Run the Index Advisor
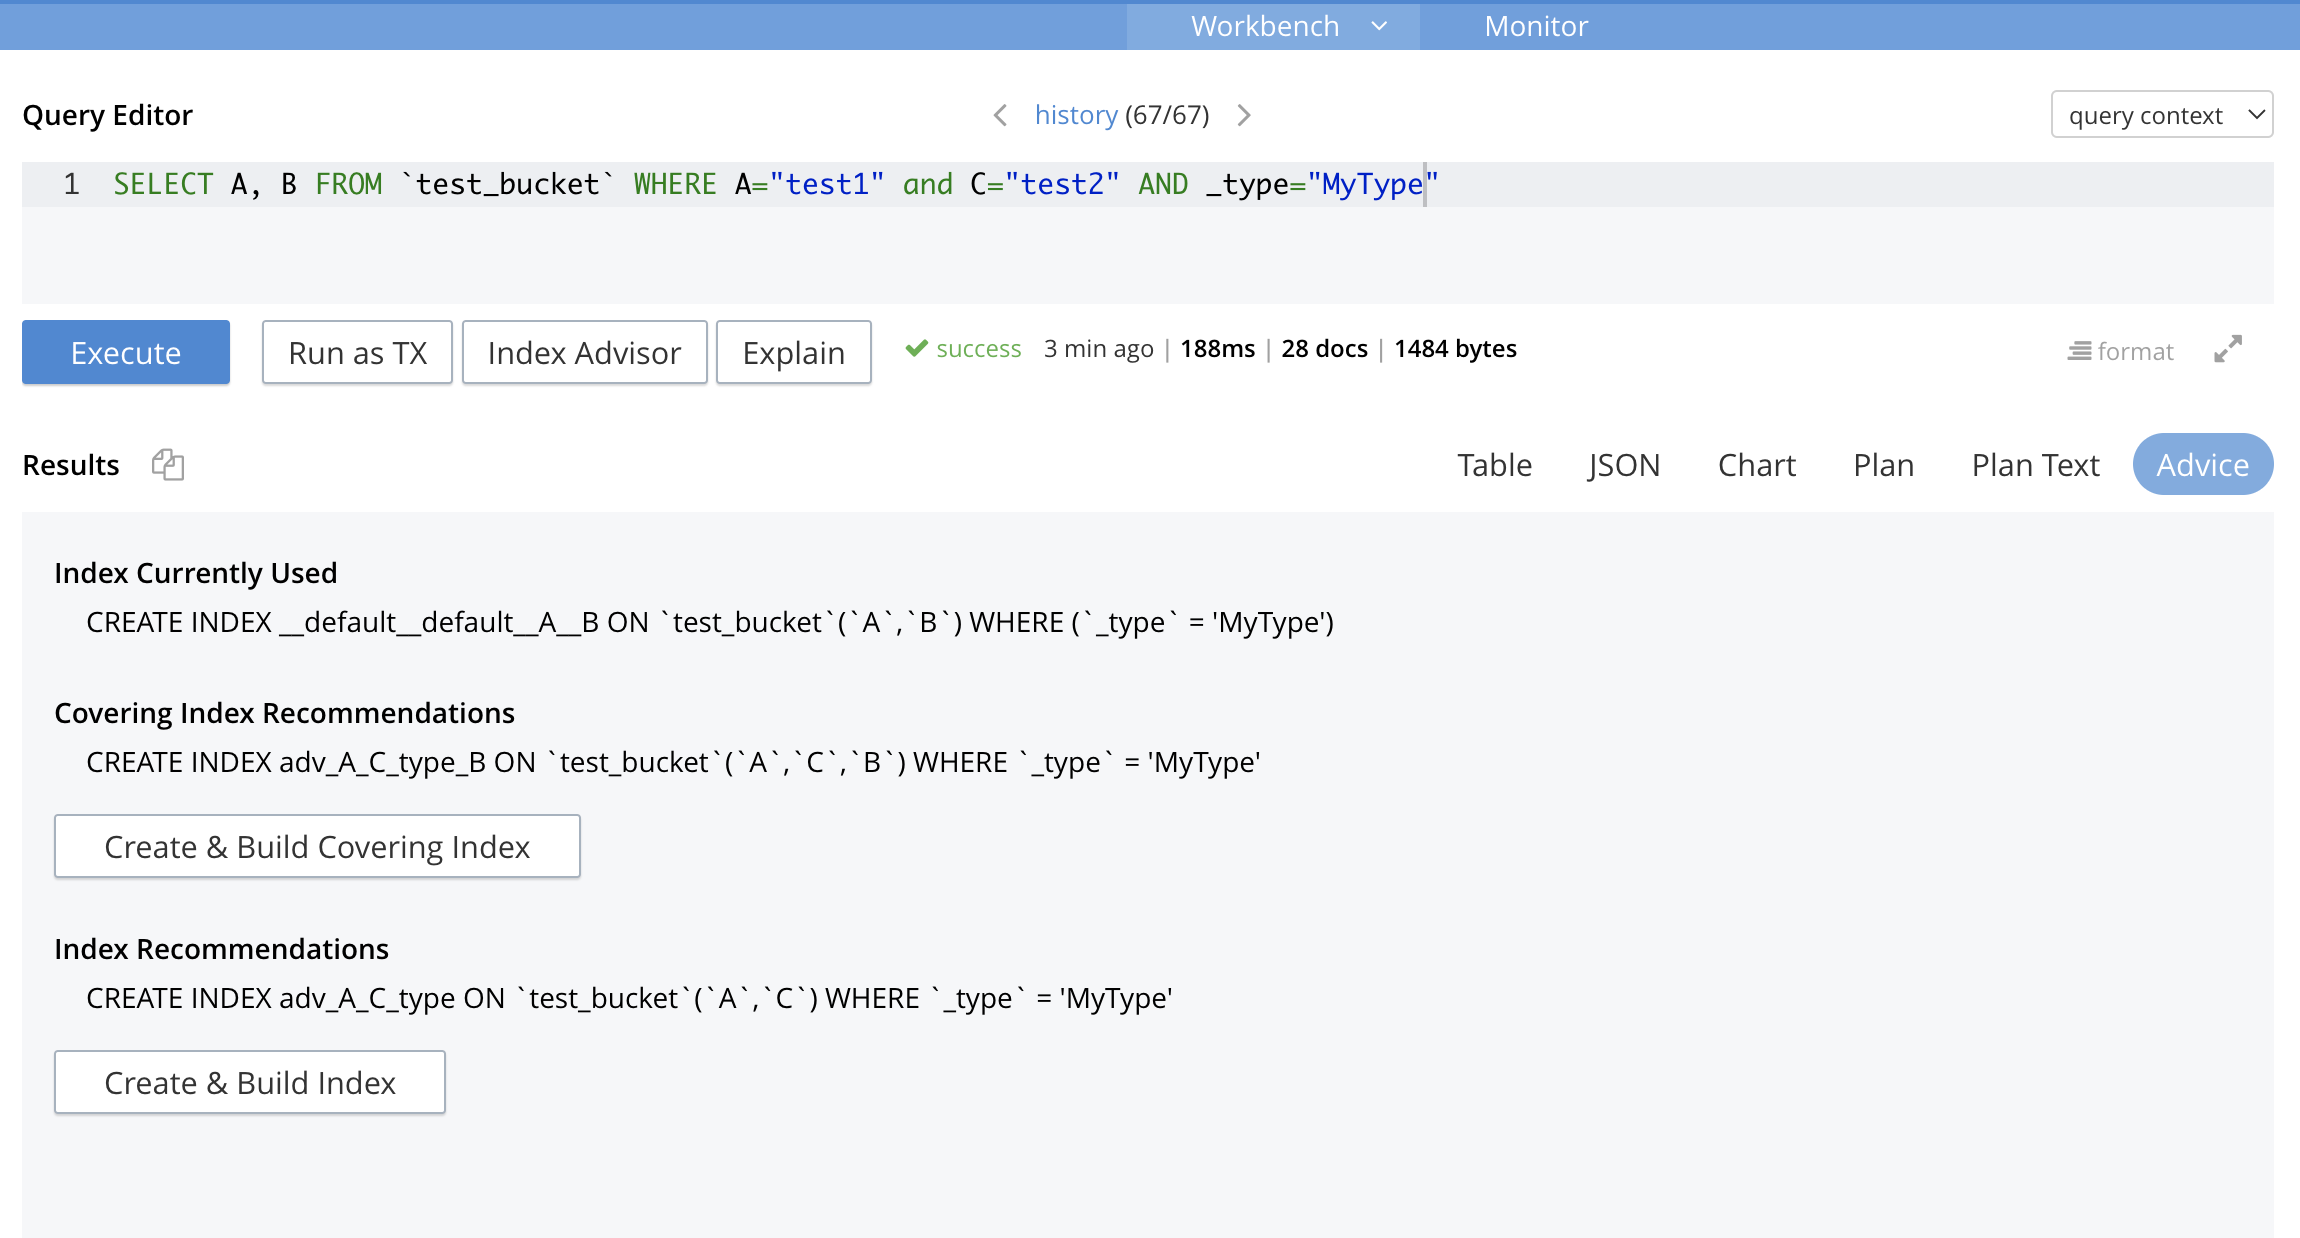This screenshot has width=2300, height=1238. (x=584, y=352)
